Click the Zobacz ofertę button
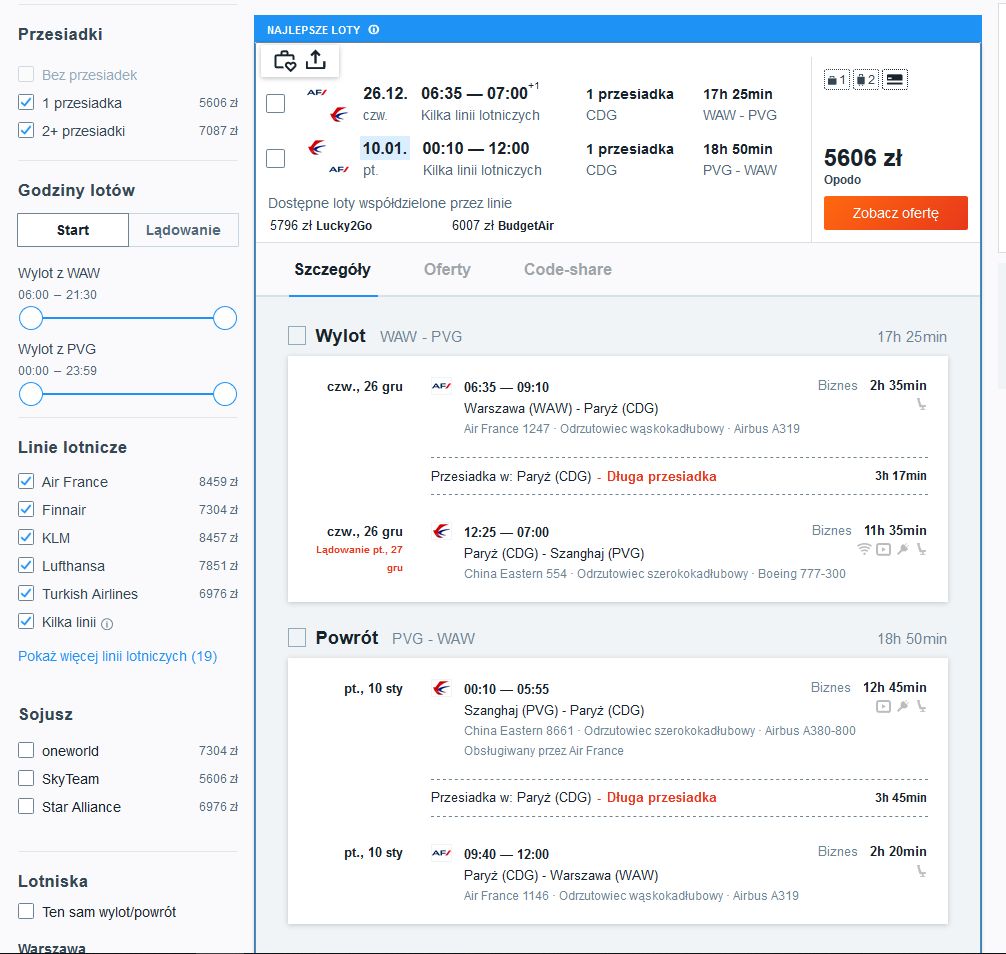Image resolution: width=1006 pixels, height=954 pixels. 896,213
